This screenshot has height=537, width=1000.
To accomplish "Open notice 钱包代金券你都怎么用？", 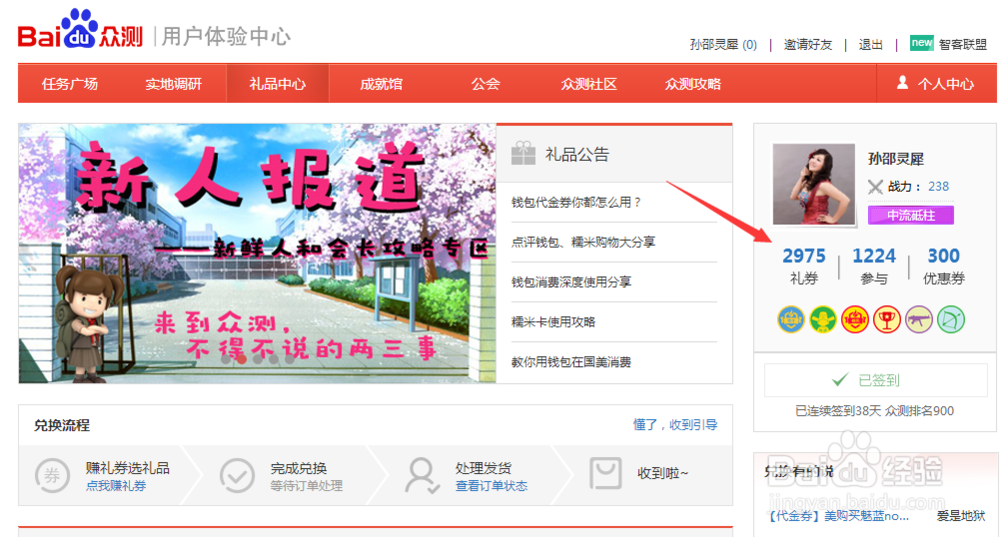I will click(577, 202).
